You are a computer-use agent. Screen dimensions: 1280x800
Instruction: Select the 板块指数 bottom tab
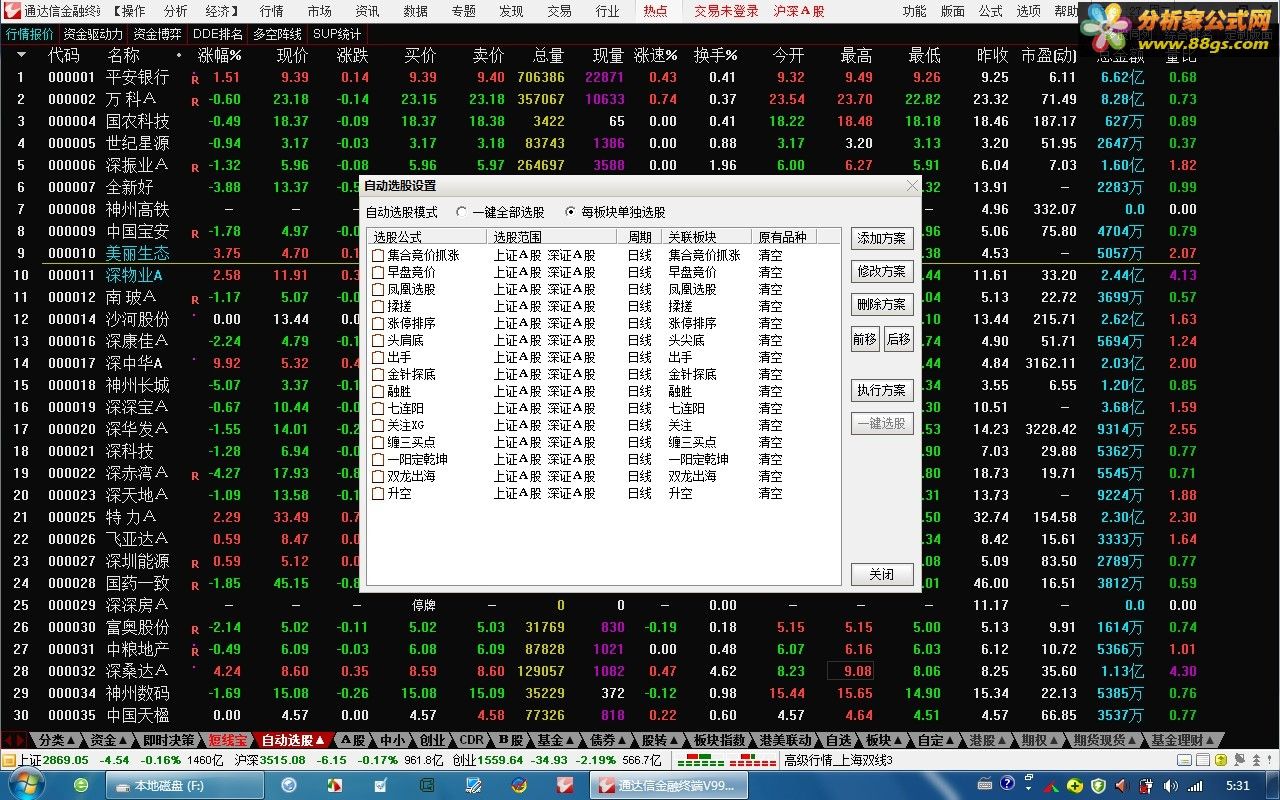pos(720,741)
